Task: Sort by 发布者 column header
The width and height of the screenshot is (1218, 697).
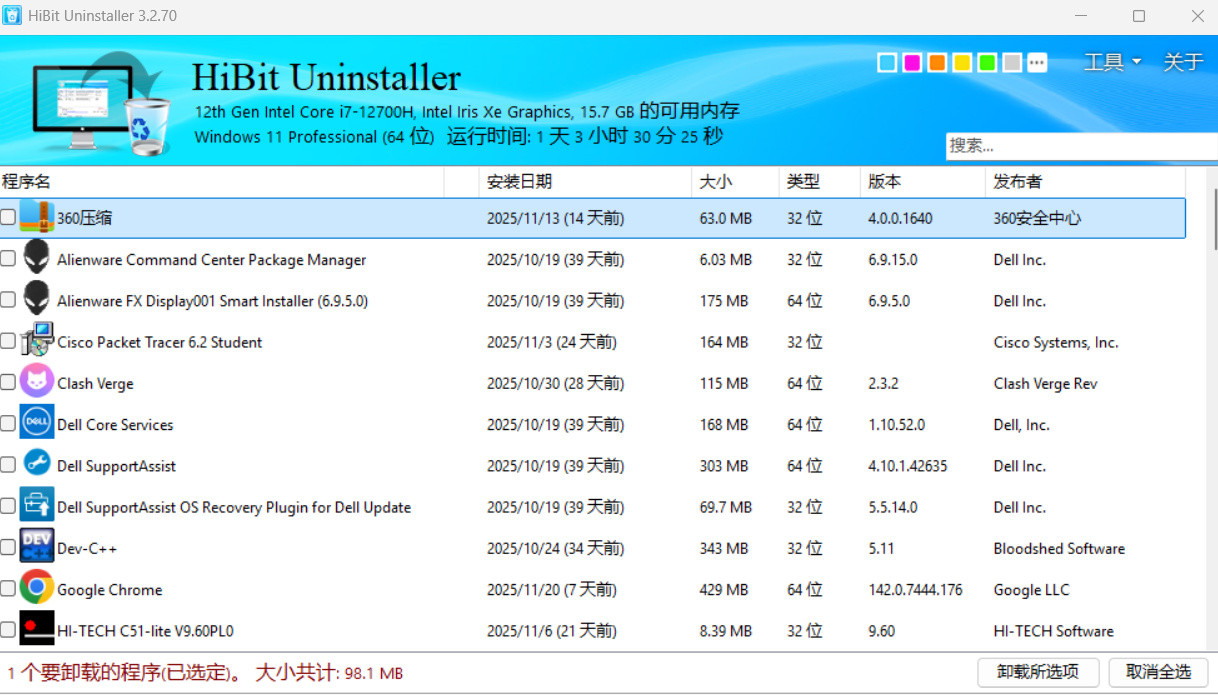Action: point(1085,181)
